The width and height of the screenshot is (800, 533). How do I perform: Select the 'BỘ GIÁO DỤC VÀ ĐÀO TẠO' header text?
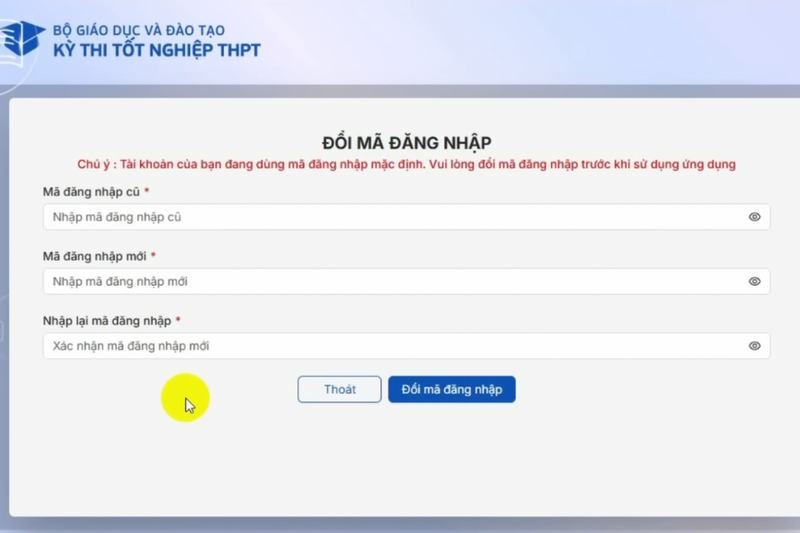139,30
